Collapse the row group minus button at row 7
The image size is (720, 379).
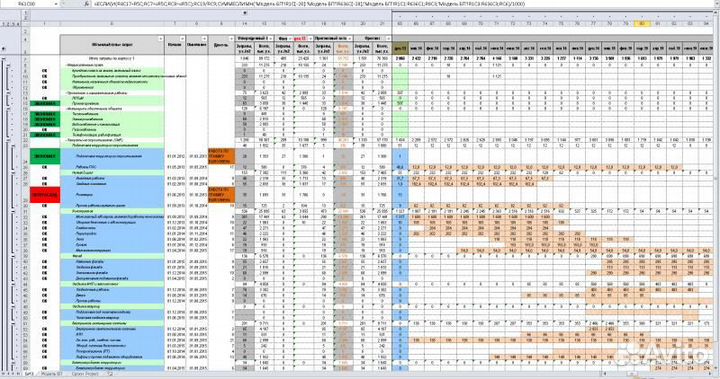pyautogui.click(x=3, y=59)
